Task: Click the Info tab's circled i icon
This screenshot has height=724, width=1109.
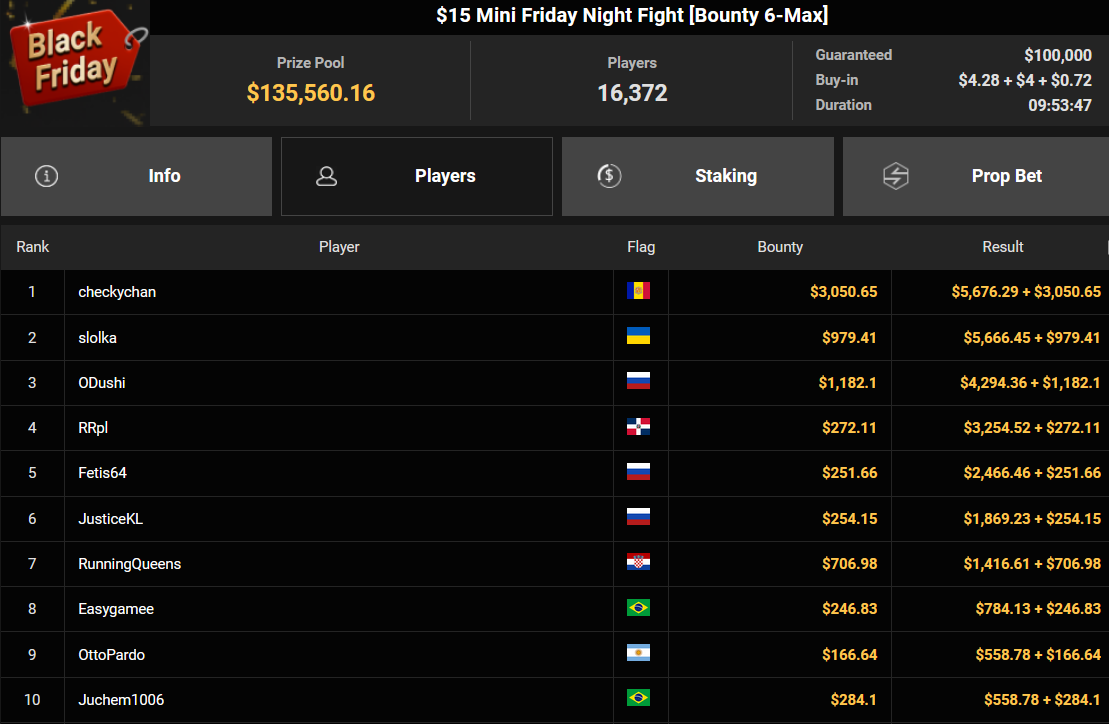Action: coord(46,176)
